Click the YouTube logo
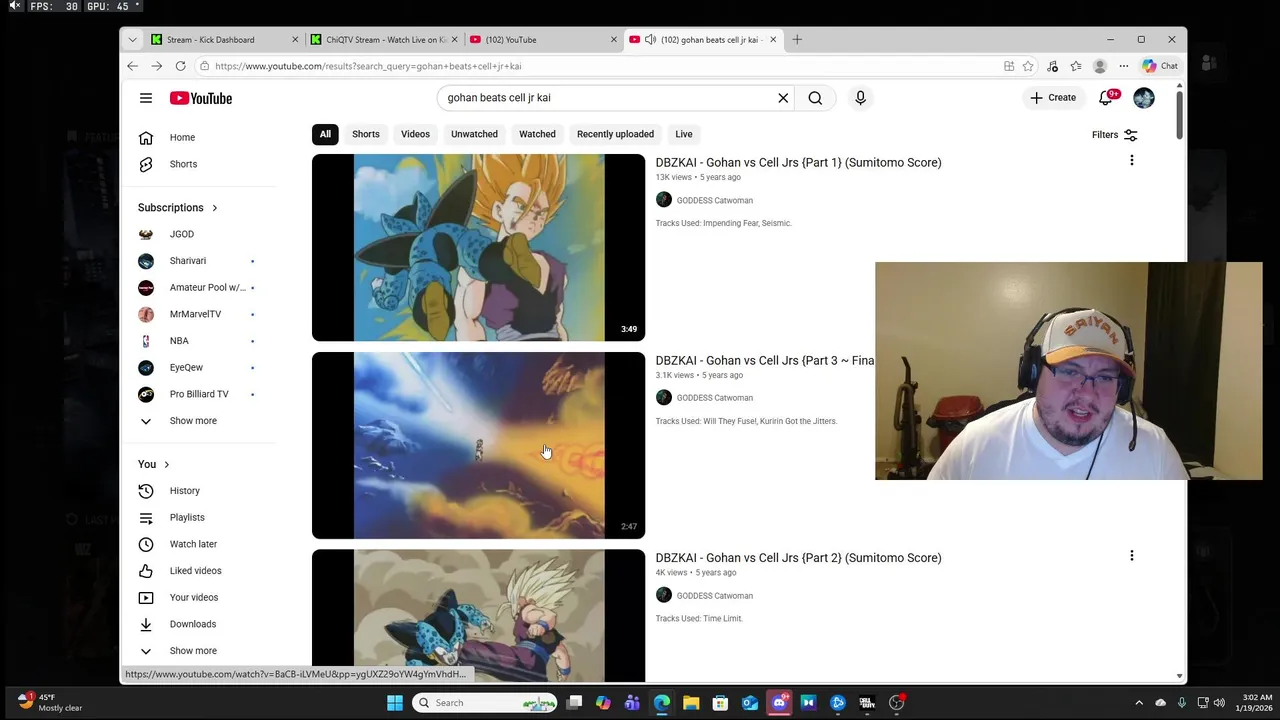This screenshot has width=1280, height=720. (201, 98)
